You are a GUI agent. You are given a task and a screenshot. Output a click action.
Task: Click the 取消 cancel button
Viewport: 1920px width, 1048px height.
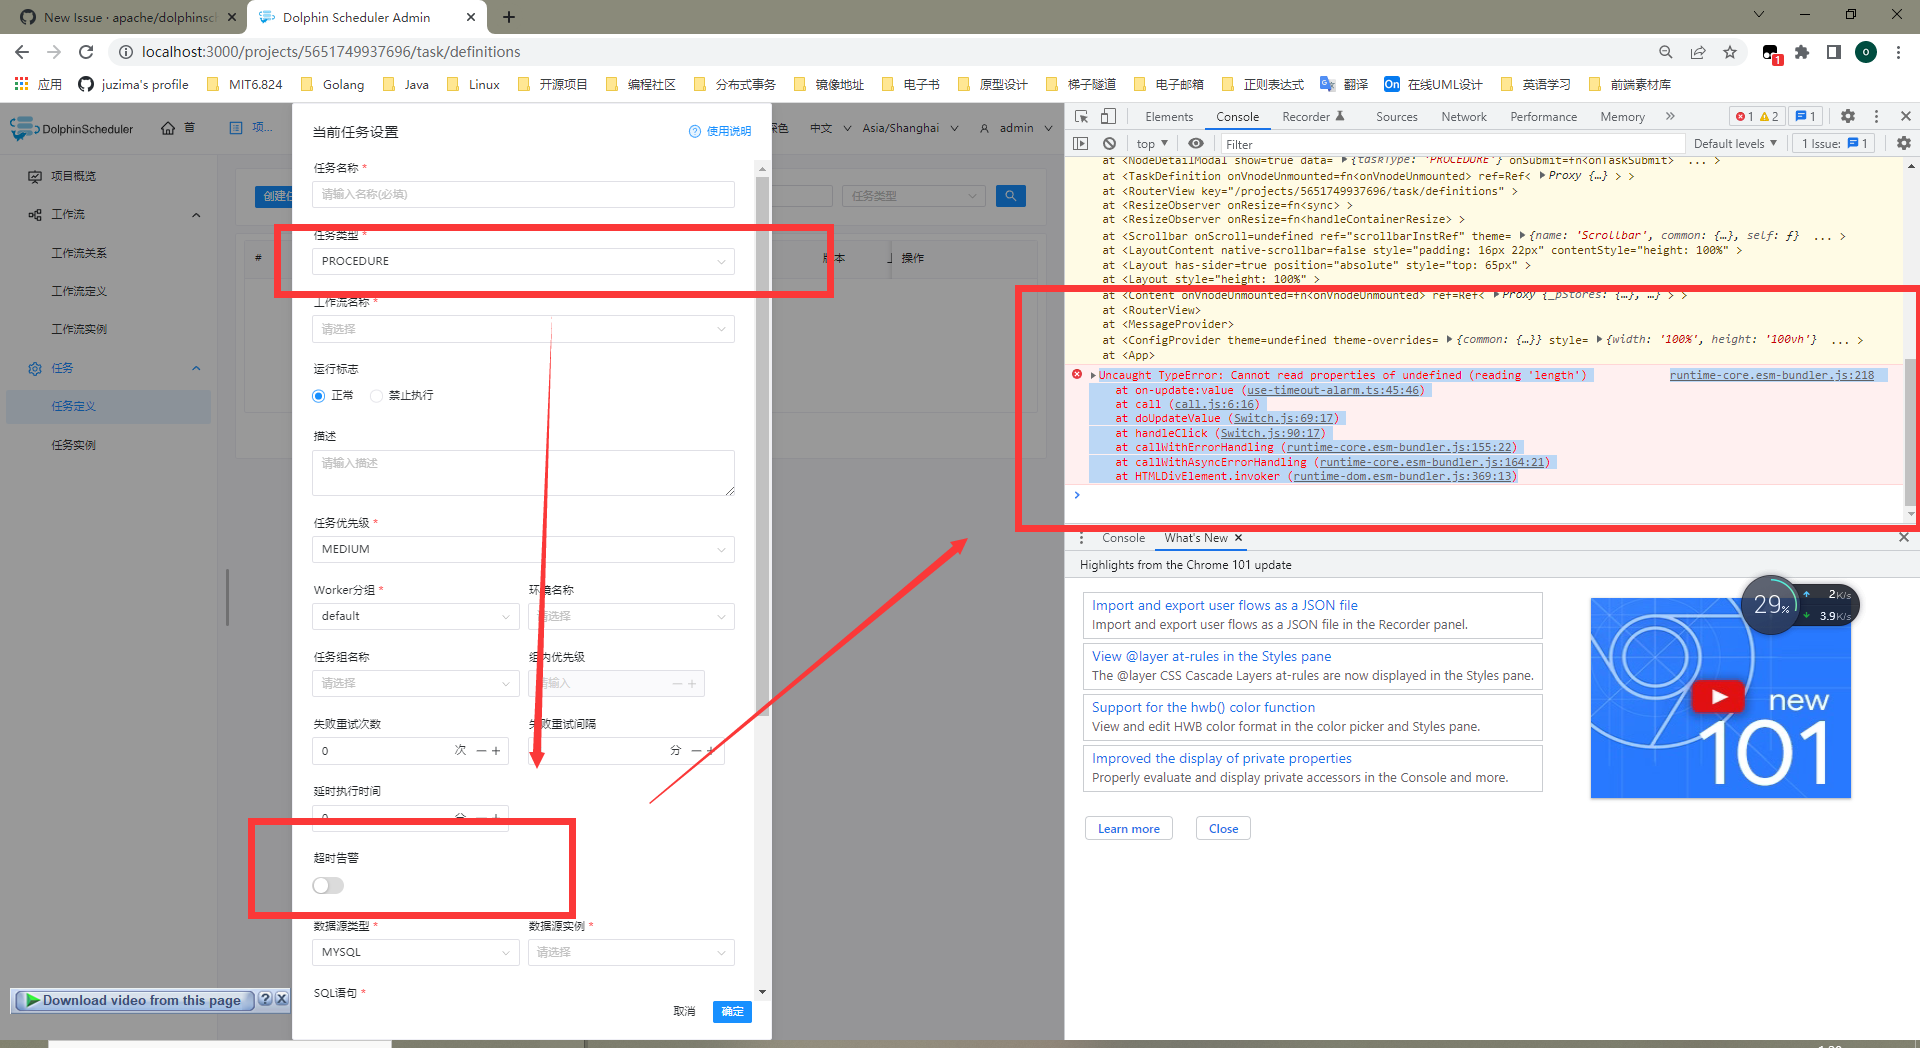pyautogui.click(x=684, y=1012)
